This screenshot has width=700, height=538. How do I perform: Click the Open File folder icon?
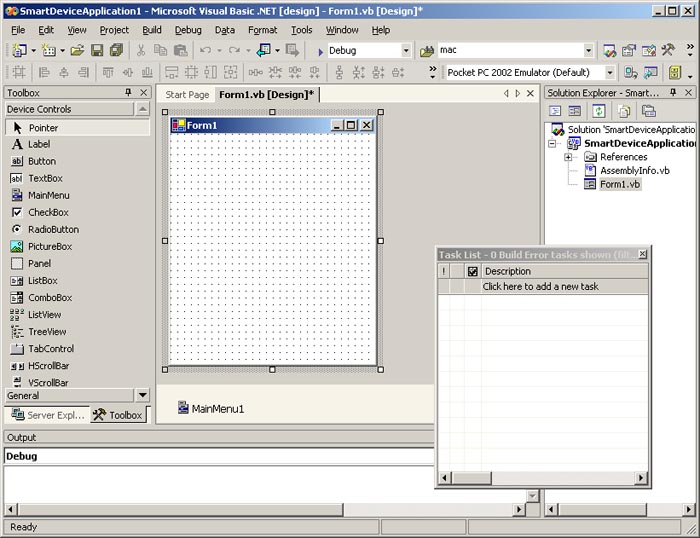click(x=77, y=50)
